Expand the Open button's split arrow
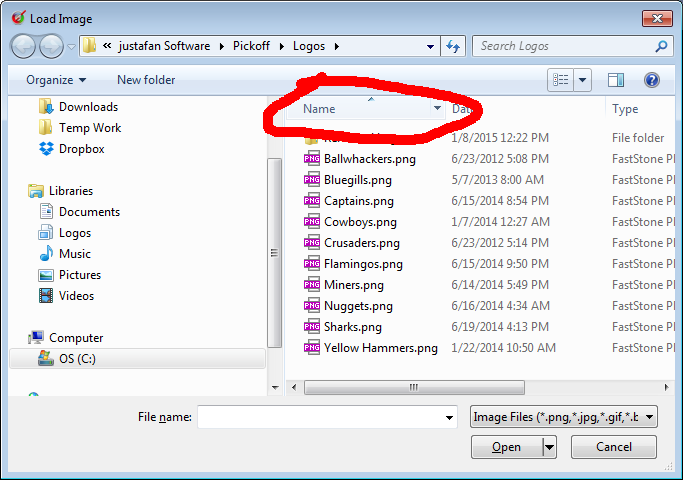 tap(549, 447)
